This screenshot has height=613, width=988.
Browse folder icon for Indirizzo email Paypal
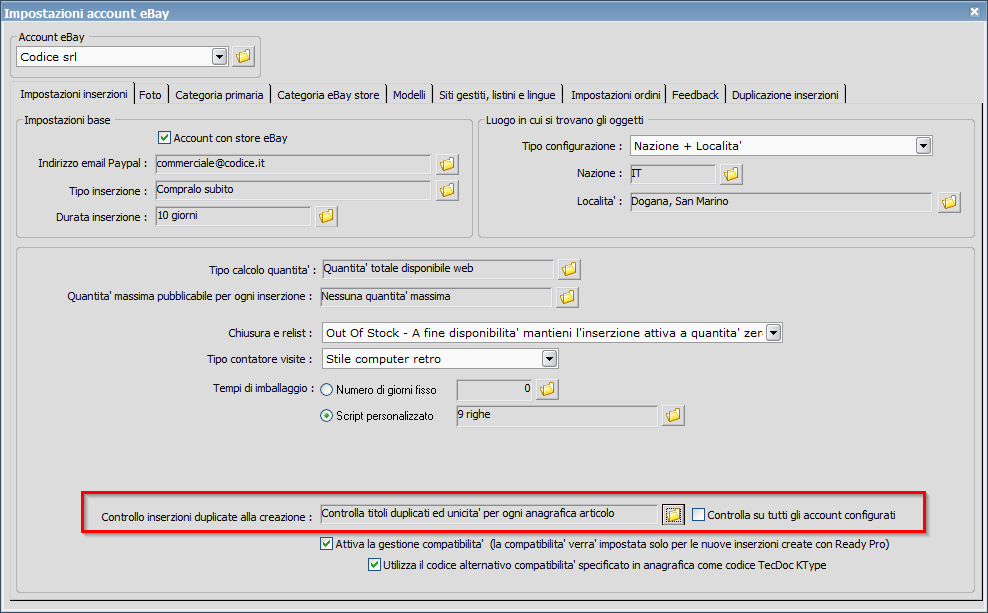(x=447, y=164)
